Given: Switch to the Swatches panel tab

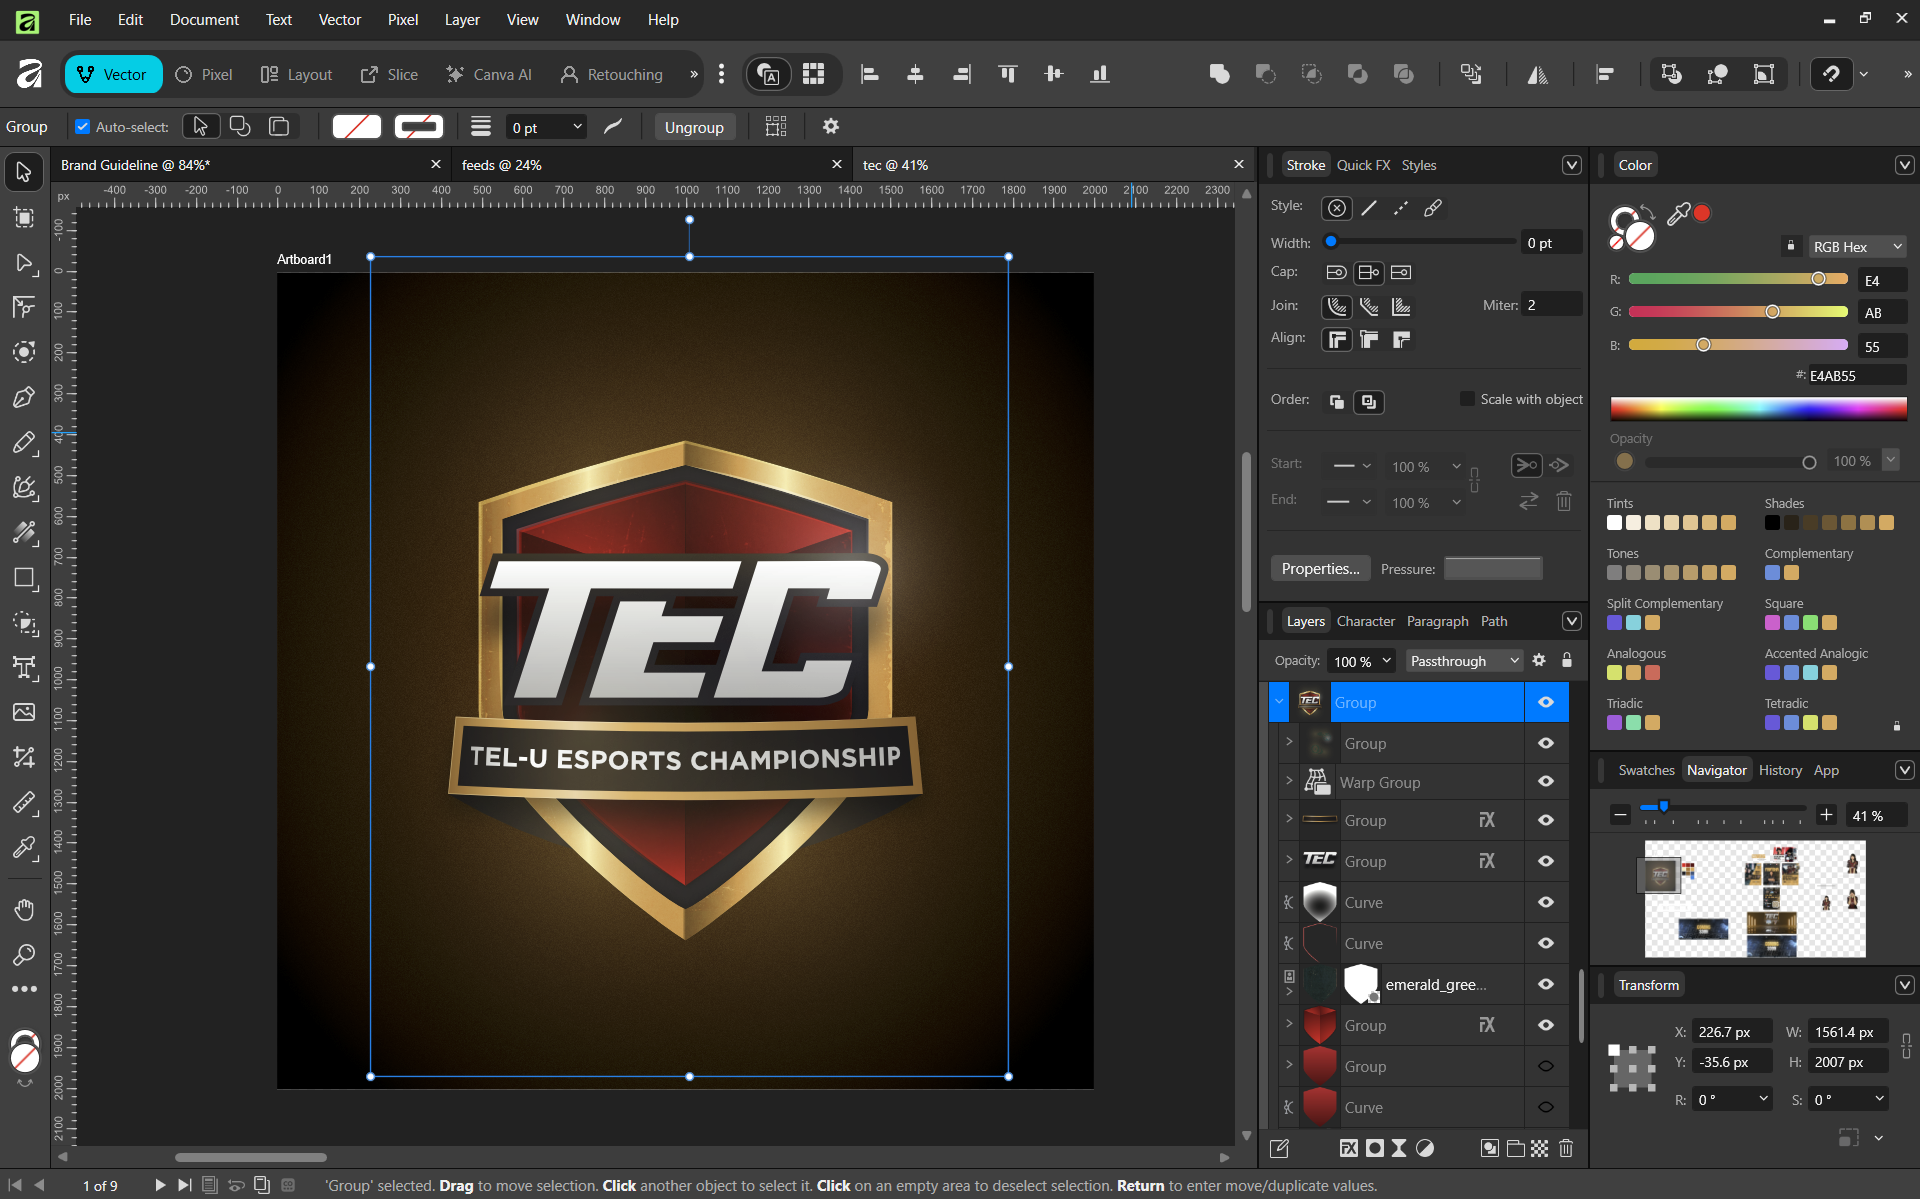Looking at the screenshot, I should tap(1646, 770).
